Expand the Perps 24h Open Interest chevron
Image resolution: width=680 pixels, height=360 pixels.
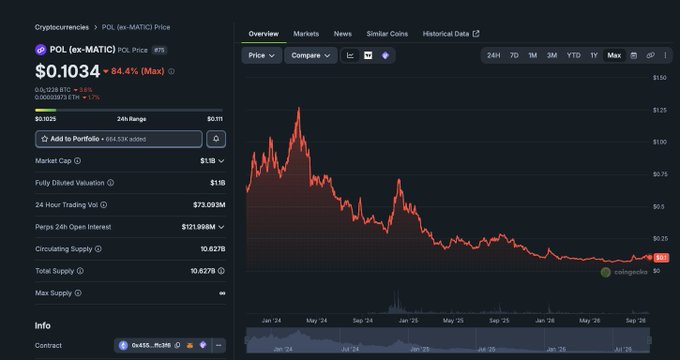pos(222,227)
